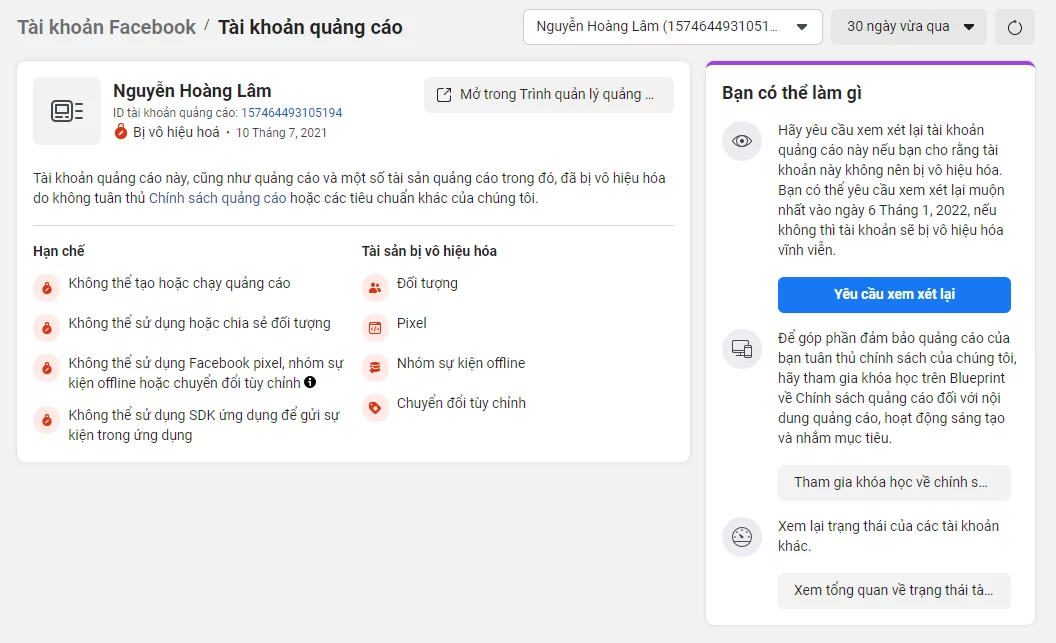The height and width of the screenshot is (643, 1056).
Task: Open the Nguyễn Hoàng Lâm account dropdown
Action: click(x=672, y=27)
